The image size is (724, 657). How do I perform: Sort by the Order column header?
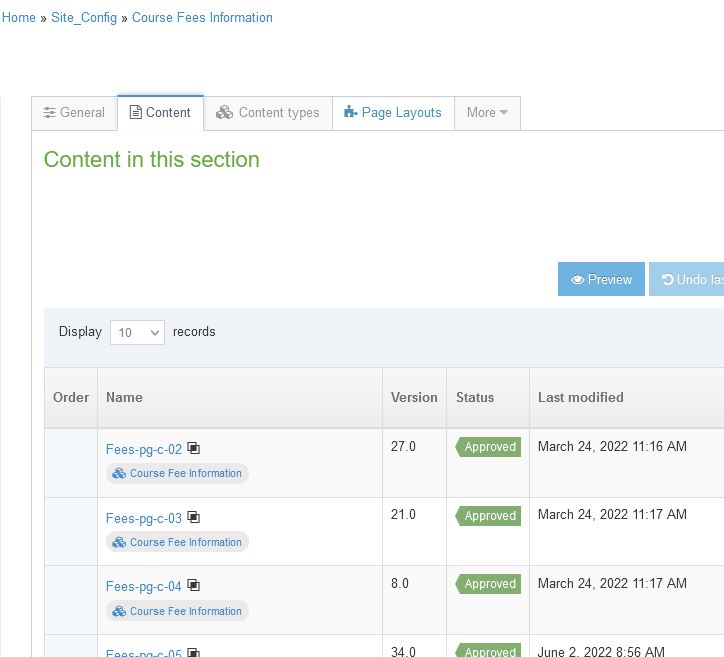[71, 398]
